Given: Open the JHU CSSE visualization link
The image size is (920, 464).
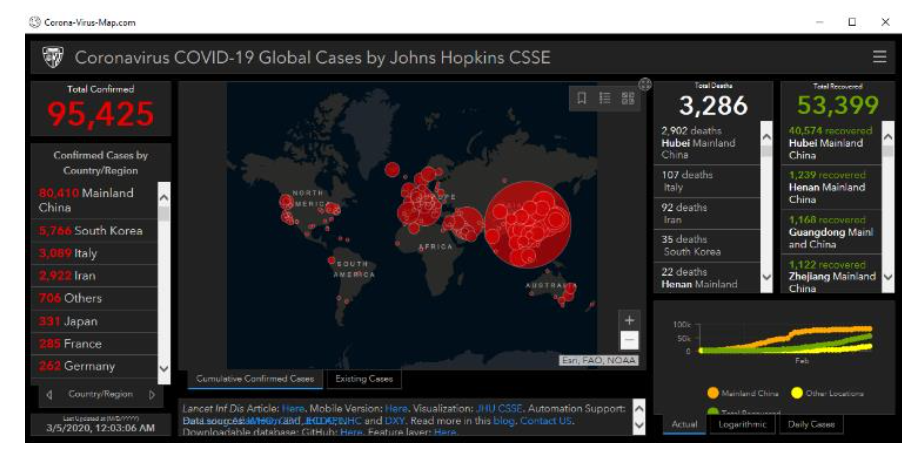Looking at the screenshot, I should click(498, 408).
